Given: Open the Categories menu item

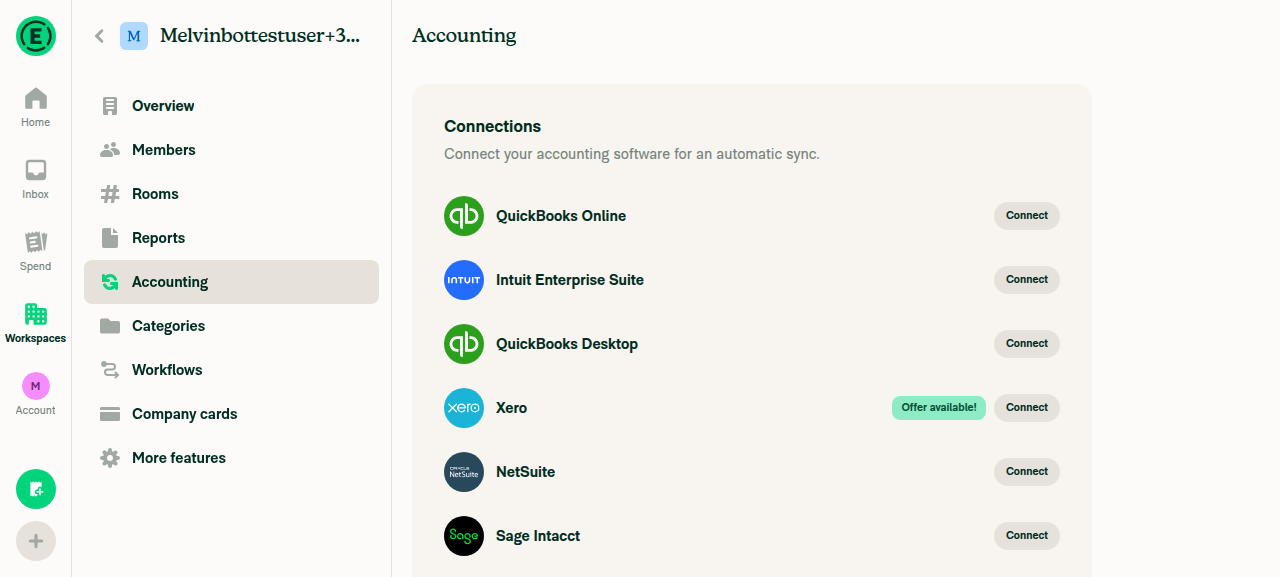Looking at the screenshot, I should click(x=231, y=326).
